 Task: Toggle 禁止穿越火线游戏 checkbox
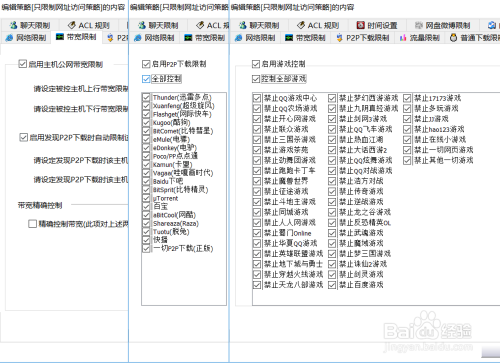(x=257, y=274)
